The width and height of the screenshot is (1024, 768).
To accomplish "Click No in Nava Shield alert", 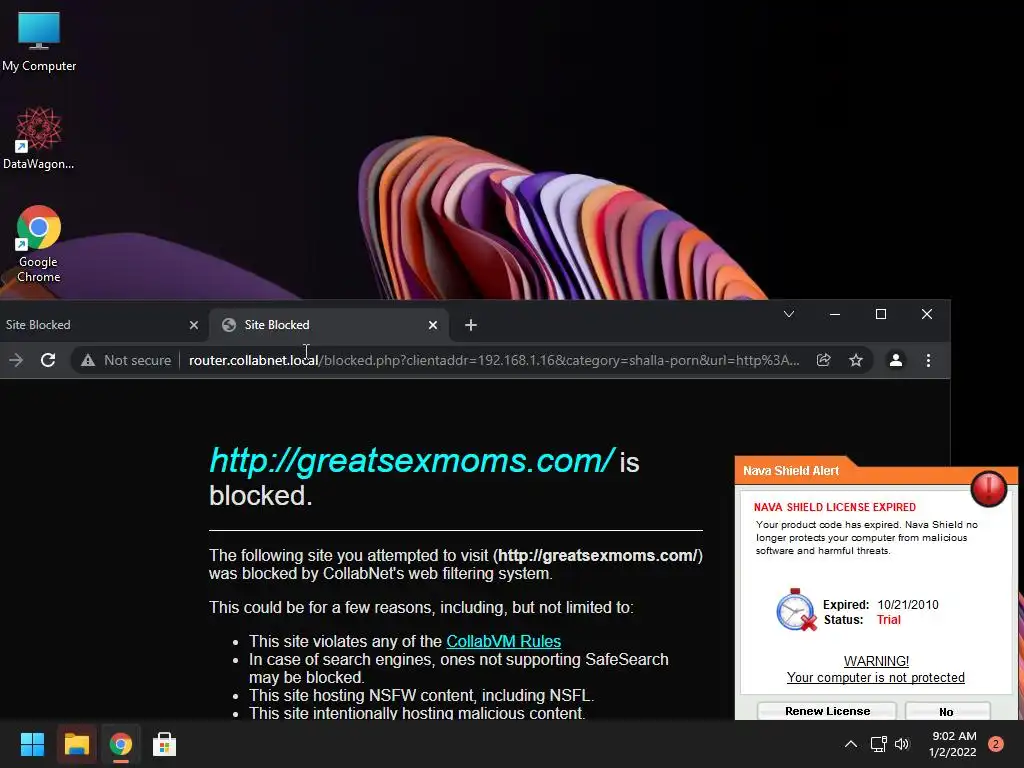I will [x=947, y=711].
